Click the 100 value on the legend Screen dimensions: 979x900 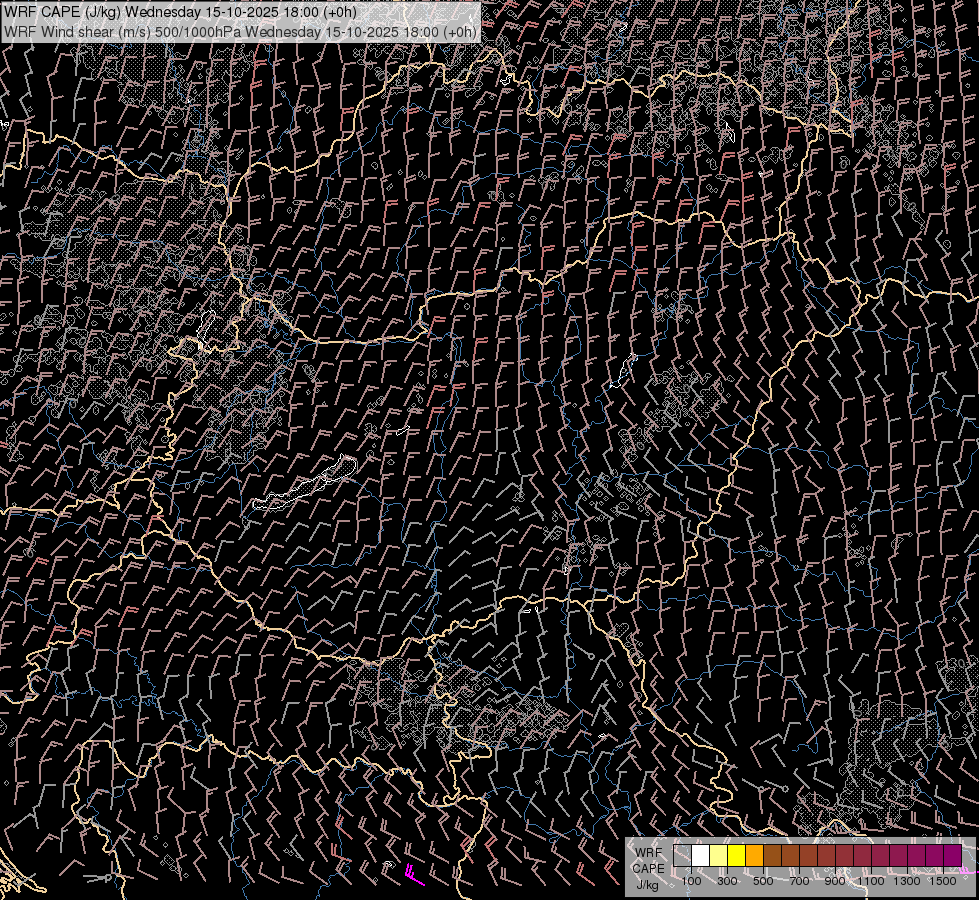point(691,881)
